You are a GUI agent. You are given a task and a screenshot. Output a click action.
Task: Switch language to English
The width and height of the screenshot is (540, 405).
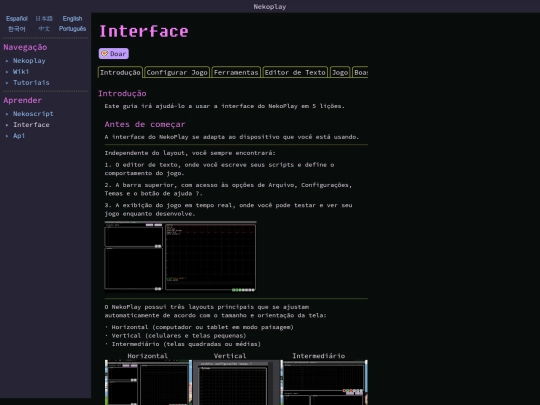tap(72, 19)
